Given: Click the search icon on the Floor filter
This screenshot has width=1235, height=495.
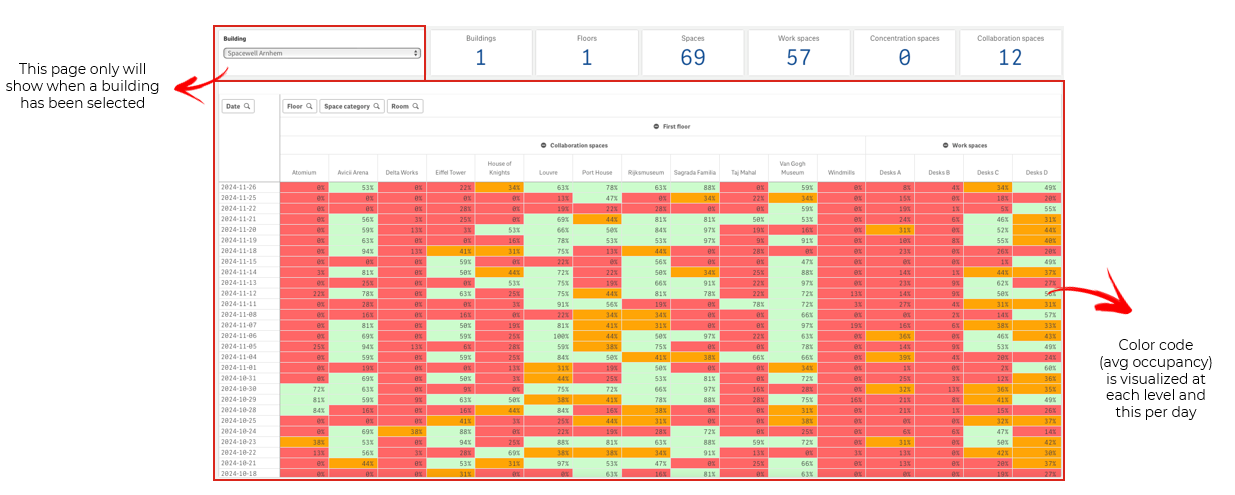Looking at the screenshot, I should tap(311, 106).
